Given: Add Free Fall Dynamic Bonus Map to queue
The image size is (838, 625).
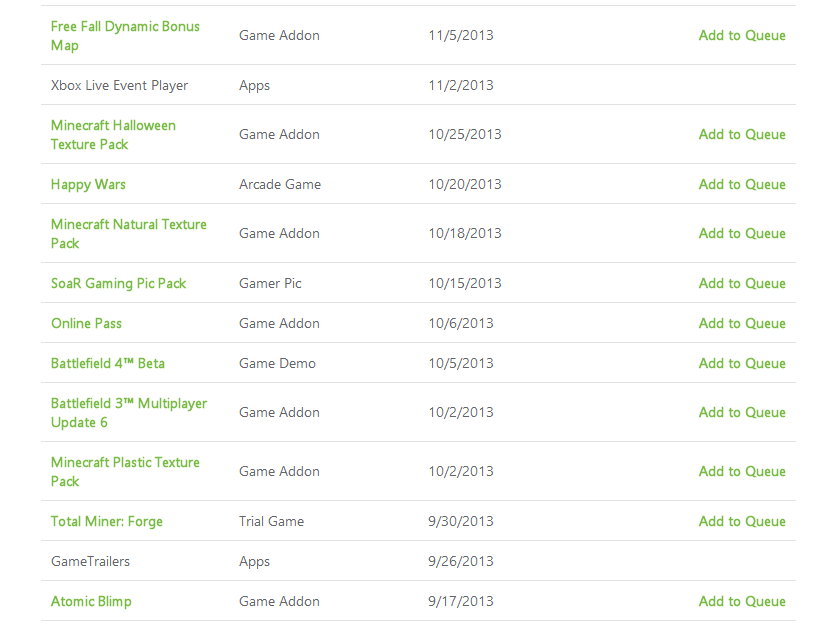Looking at the screenshot, I should tap(742, 35).
